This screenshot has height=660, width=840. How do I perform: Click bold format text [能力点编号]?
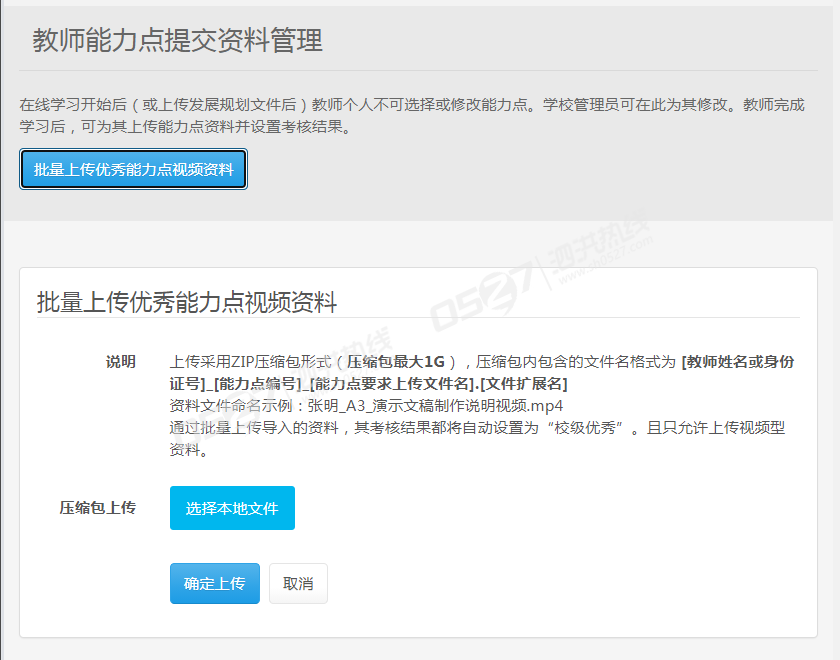[258, 384]
